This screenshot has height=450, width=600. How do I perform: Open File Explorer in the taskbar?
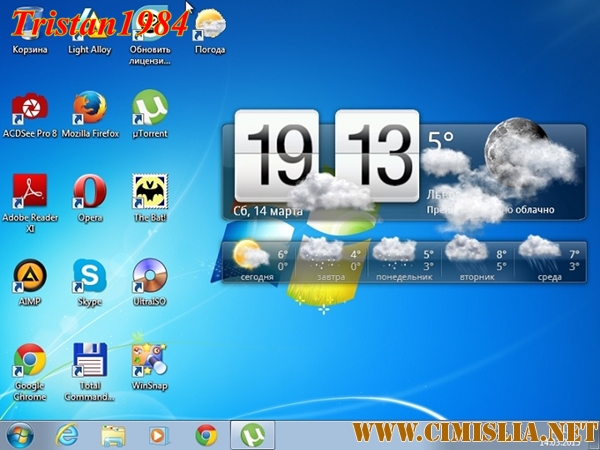click(113, 435)
